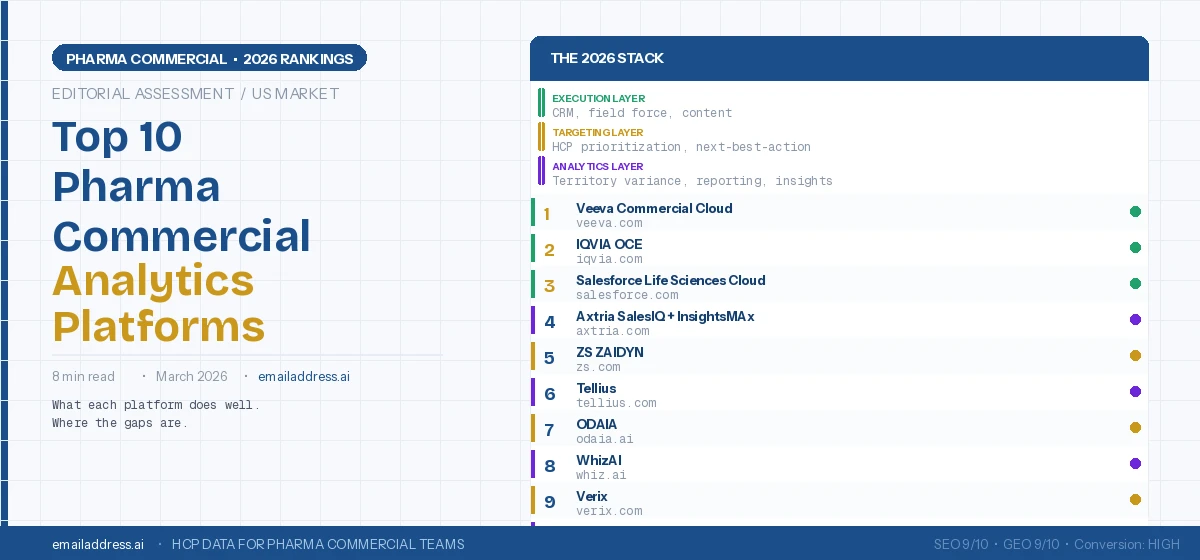Click 'HCP prioritization, next-best-action' description
Viewport: 1200px width, 560px height.
(681, 147)
